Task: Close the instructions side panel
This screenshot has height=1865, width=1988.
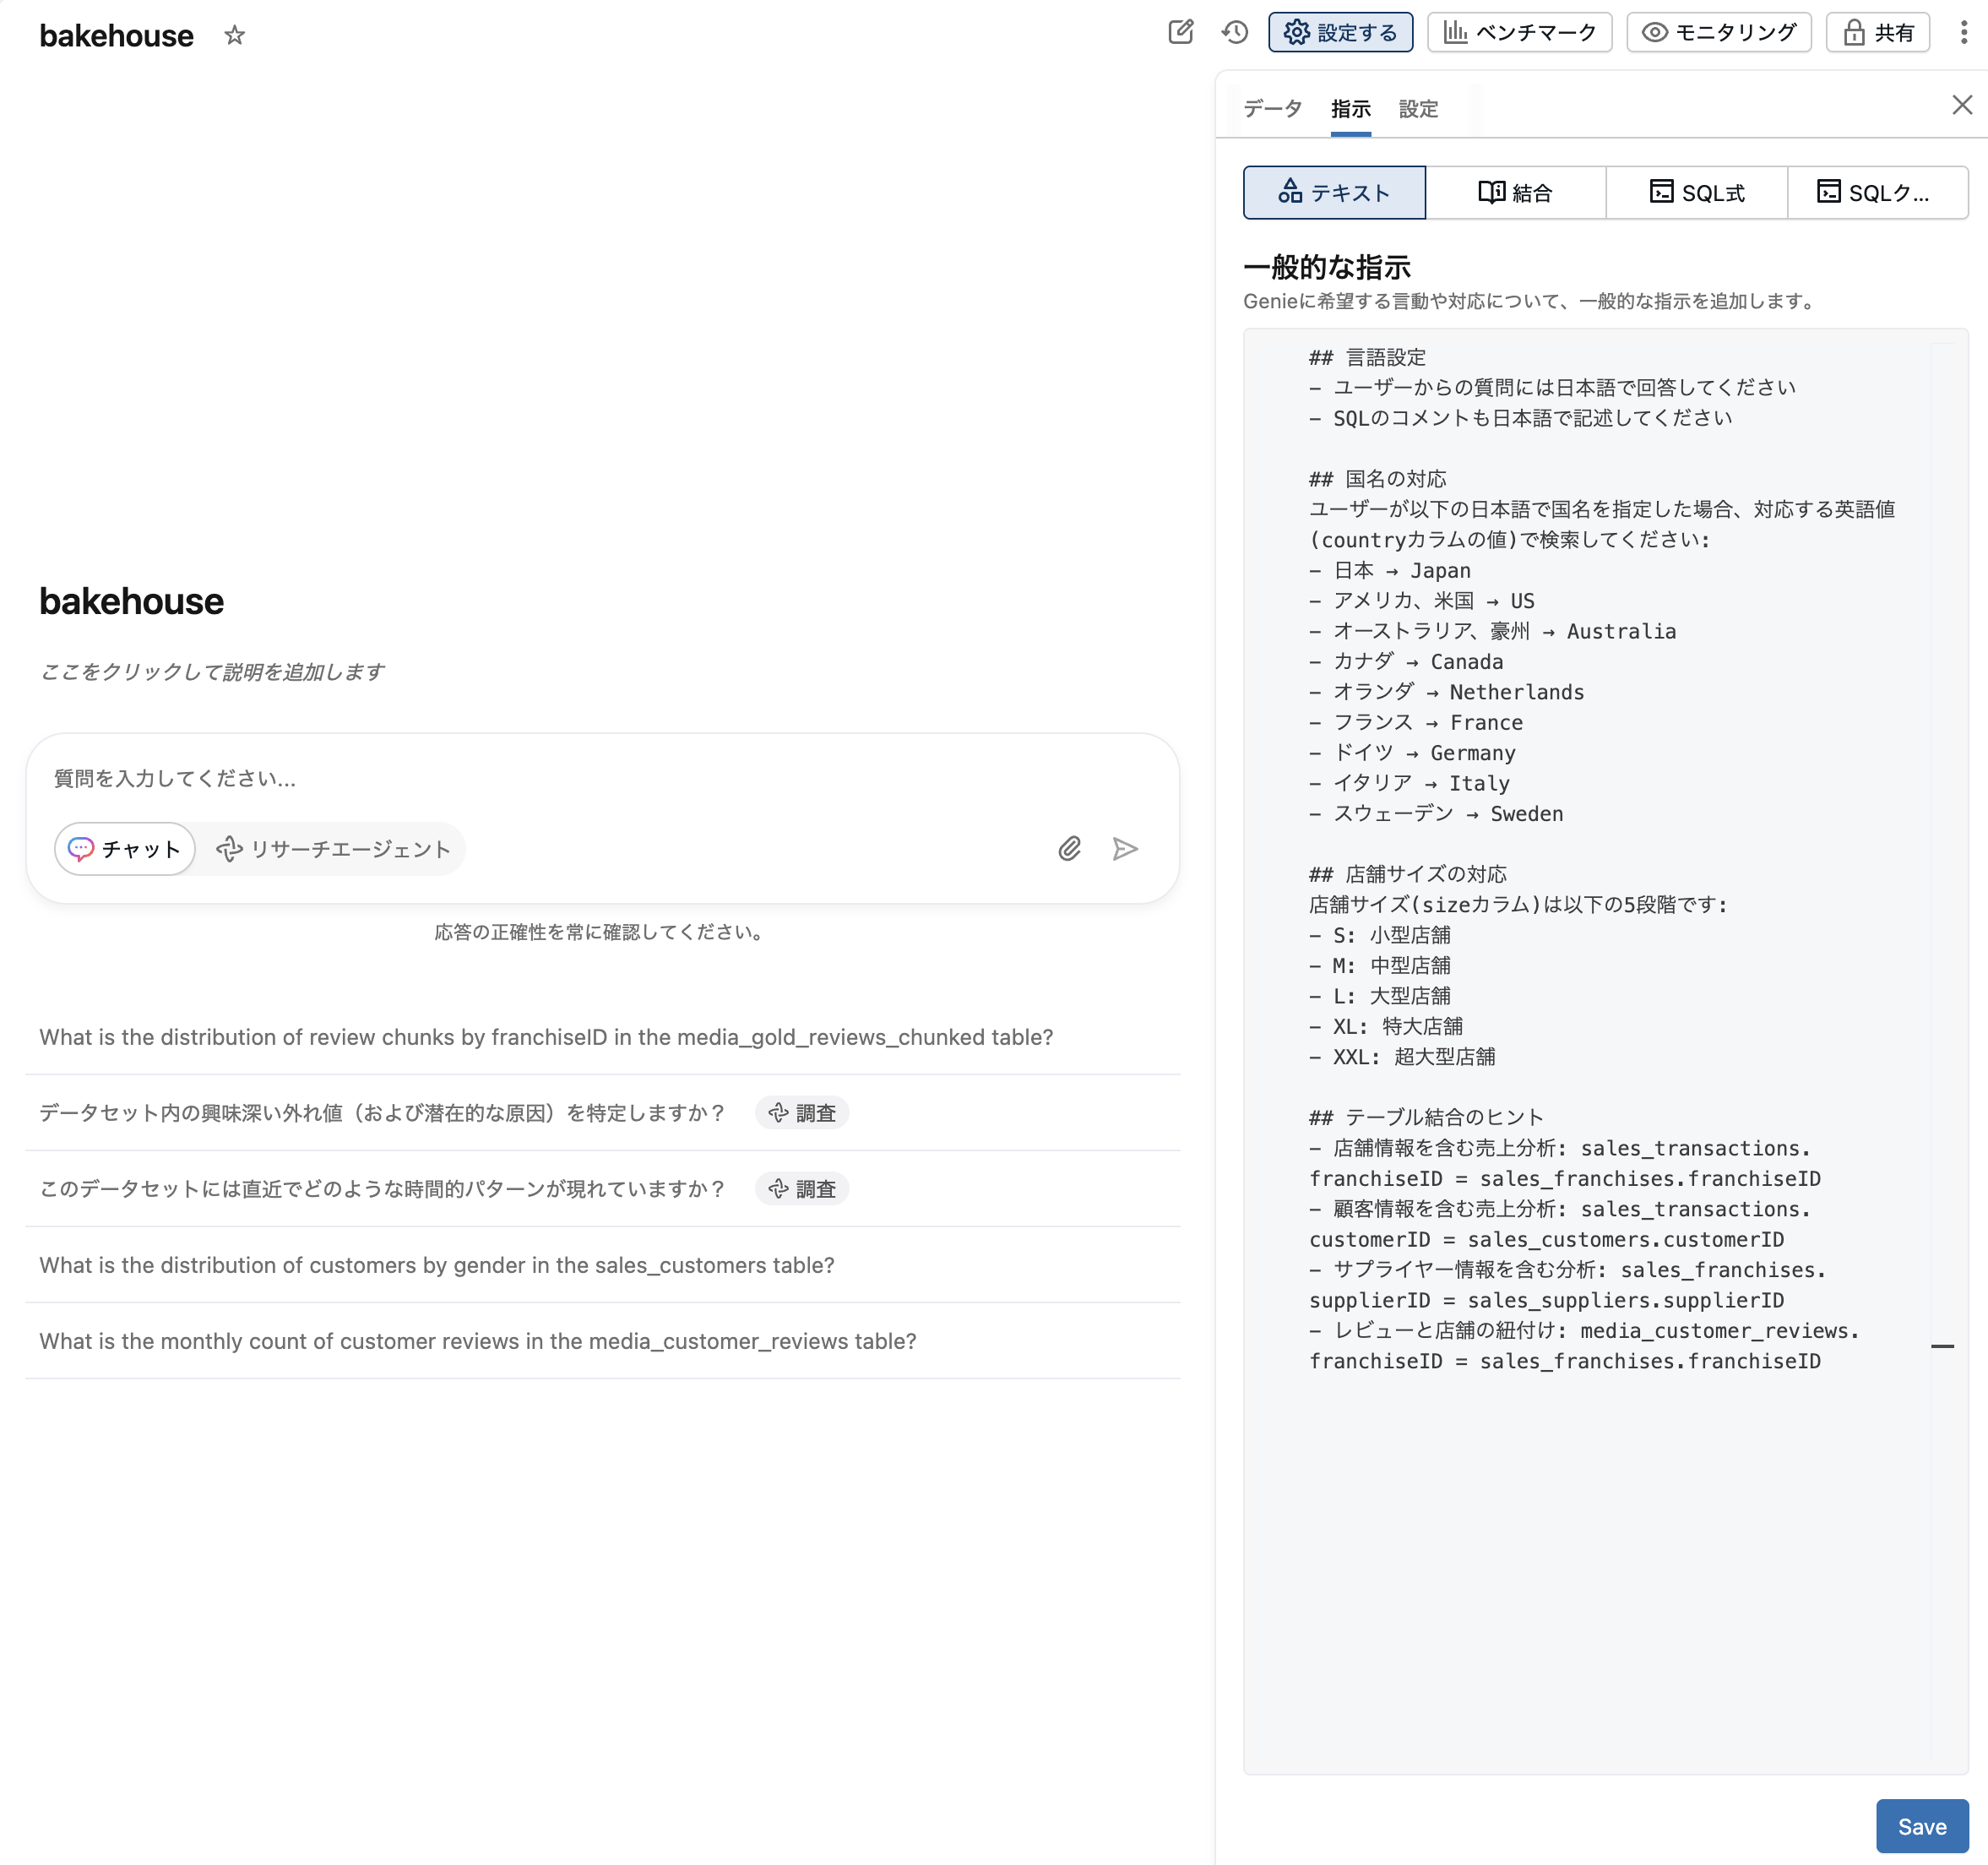Action: pos(1961,105)
